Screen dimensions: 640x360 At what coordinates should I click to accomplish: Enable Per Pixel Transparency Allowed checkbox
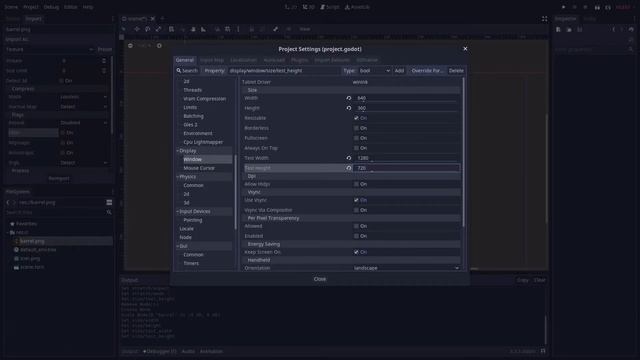[356, 226]
